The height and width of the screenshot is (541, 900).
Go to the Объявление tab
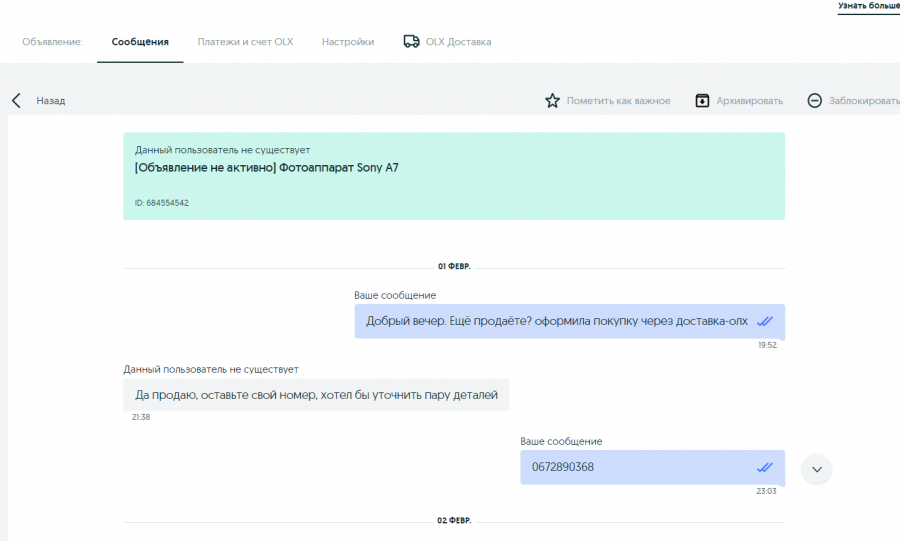[x=52, y=42]
